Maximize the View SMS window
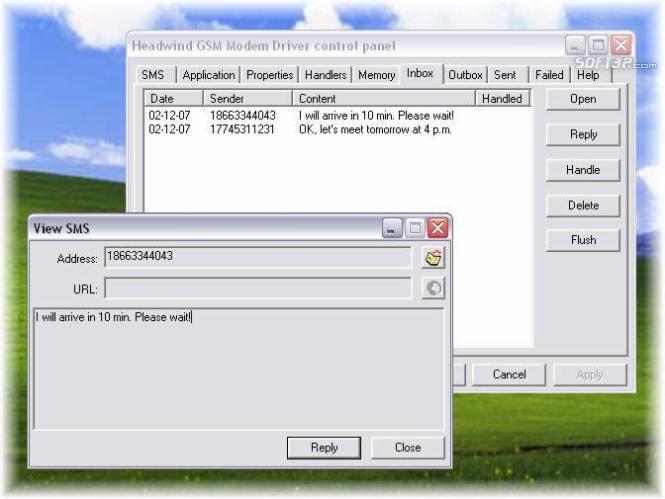Image resolution: width=665 pixels, height=499 pixels. tap(415, 228)
